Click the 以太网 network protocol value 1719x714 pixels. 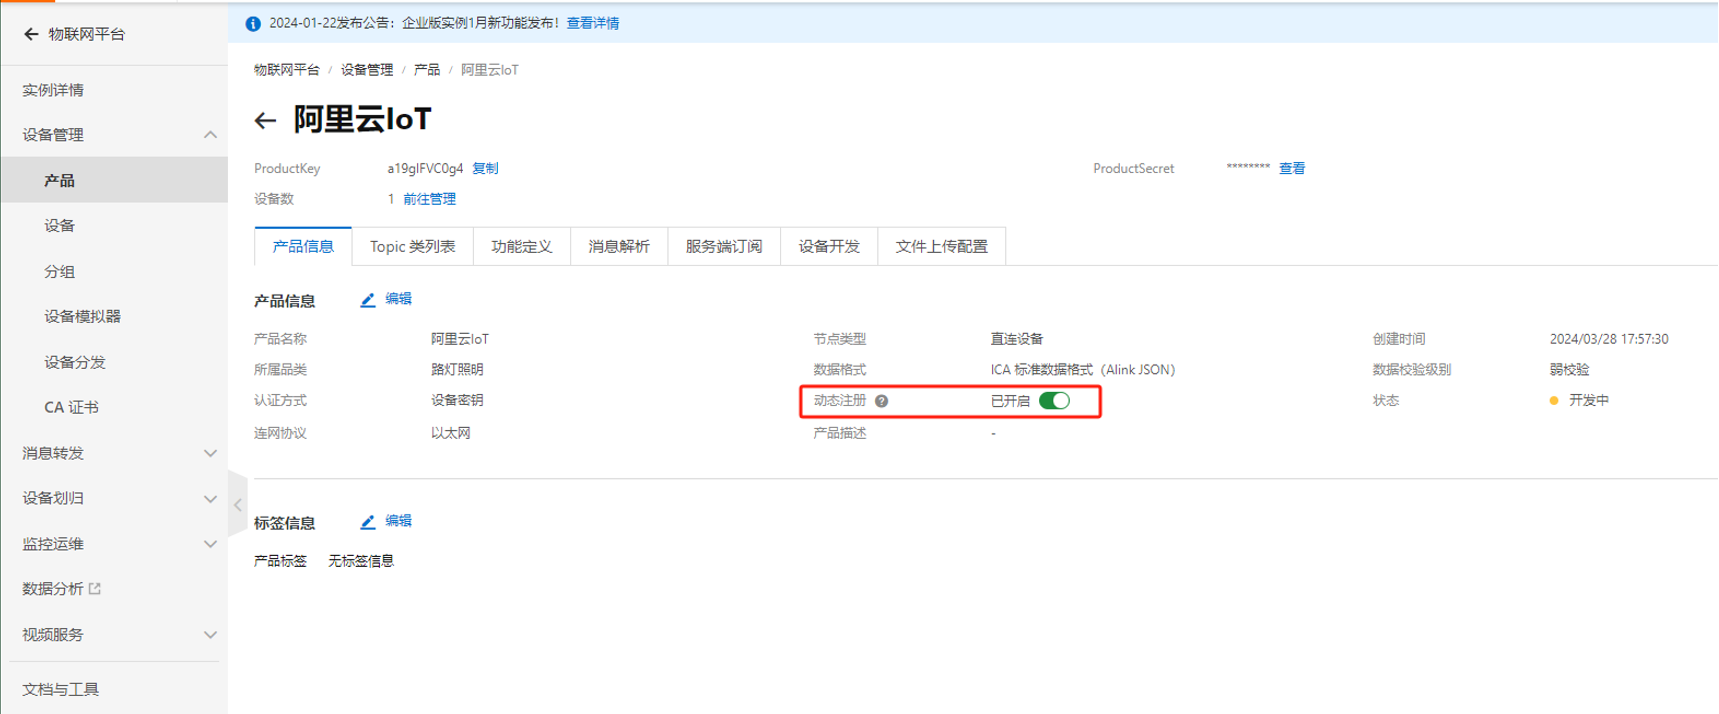tap(451, 434)
